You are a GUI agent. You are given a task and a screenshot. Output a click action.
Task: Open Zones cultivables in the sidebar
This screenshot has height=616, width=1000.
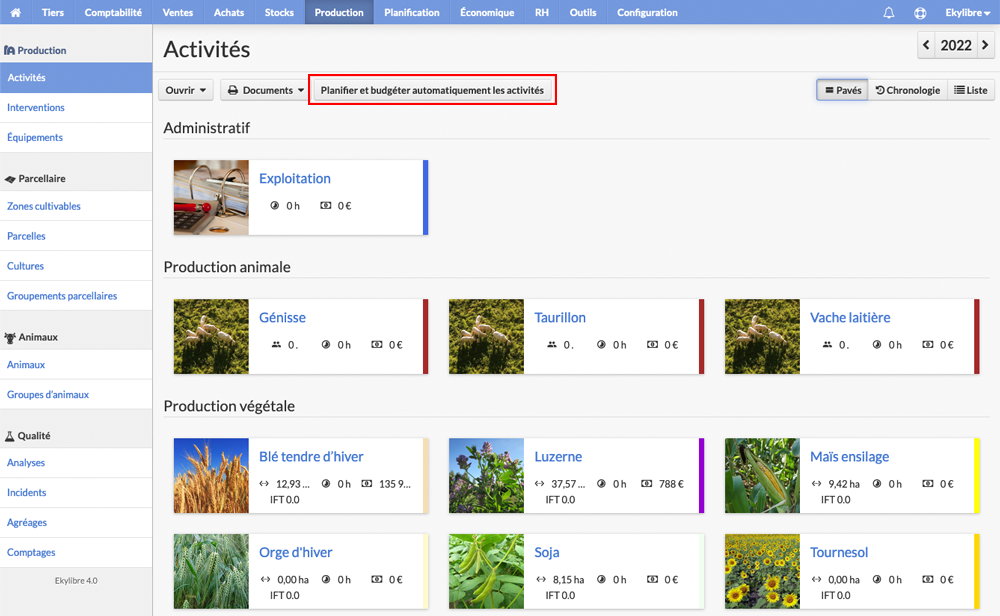pyautogui.click(x=76, y=206)
